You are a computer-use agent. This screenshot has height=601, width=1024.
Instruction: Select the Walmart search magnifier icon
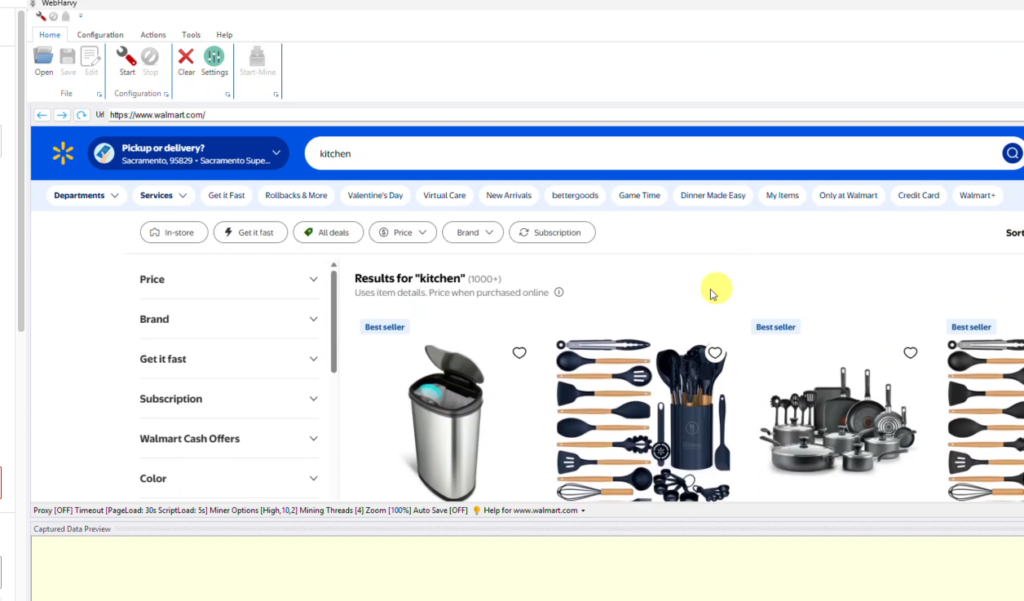pyautogui.click(x=1011, y=153)
